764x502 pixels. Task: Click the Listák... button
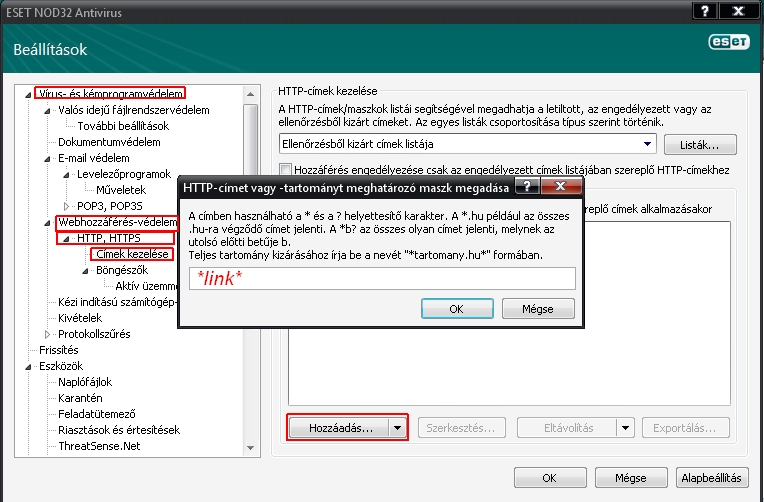click(x=700, y=145)
